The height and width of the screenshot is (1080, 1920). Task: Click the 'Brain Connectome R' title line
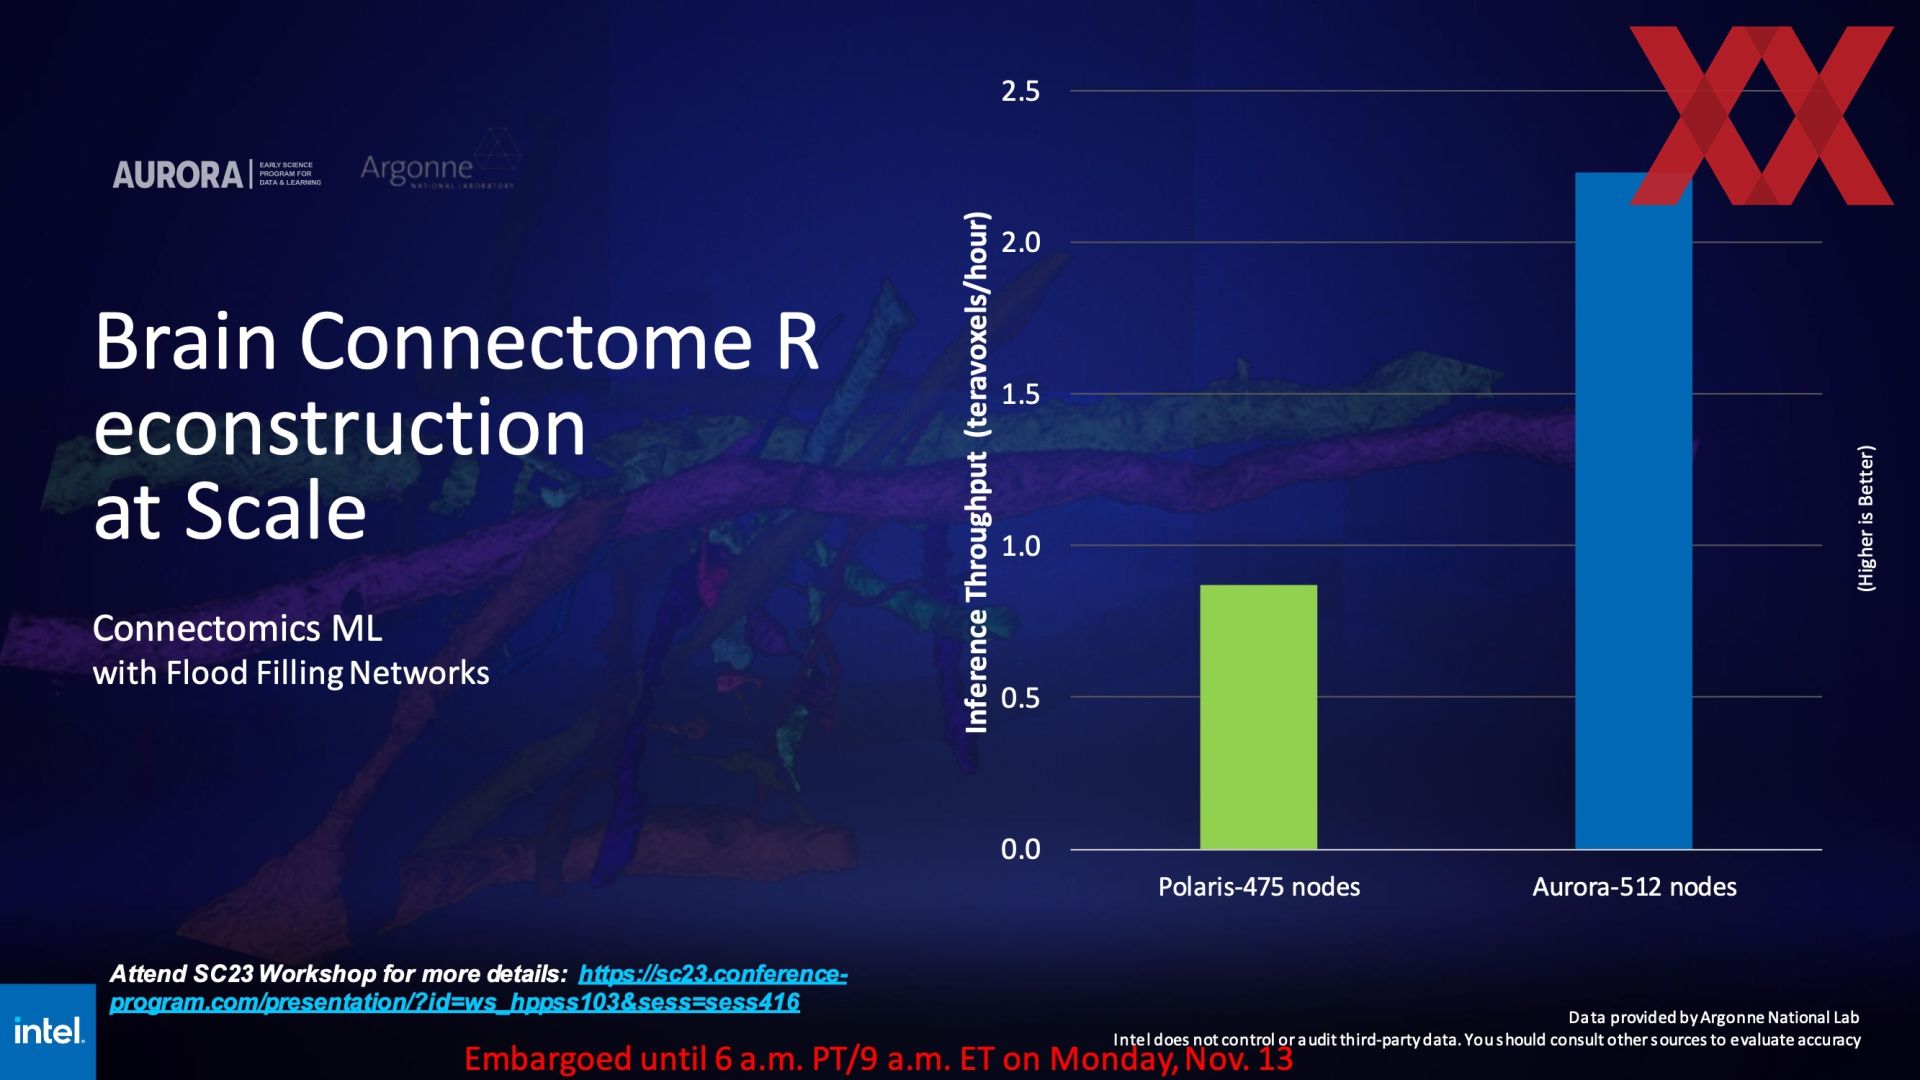(x=457, y=342)
